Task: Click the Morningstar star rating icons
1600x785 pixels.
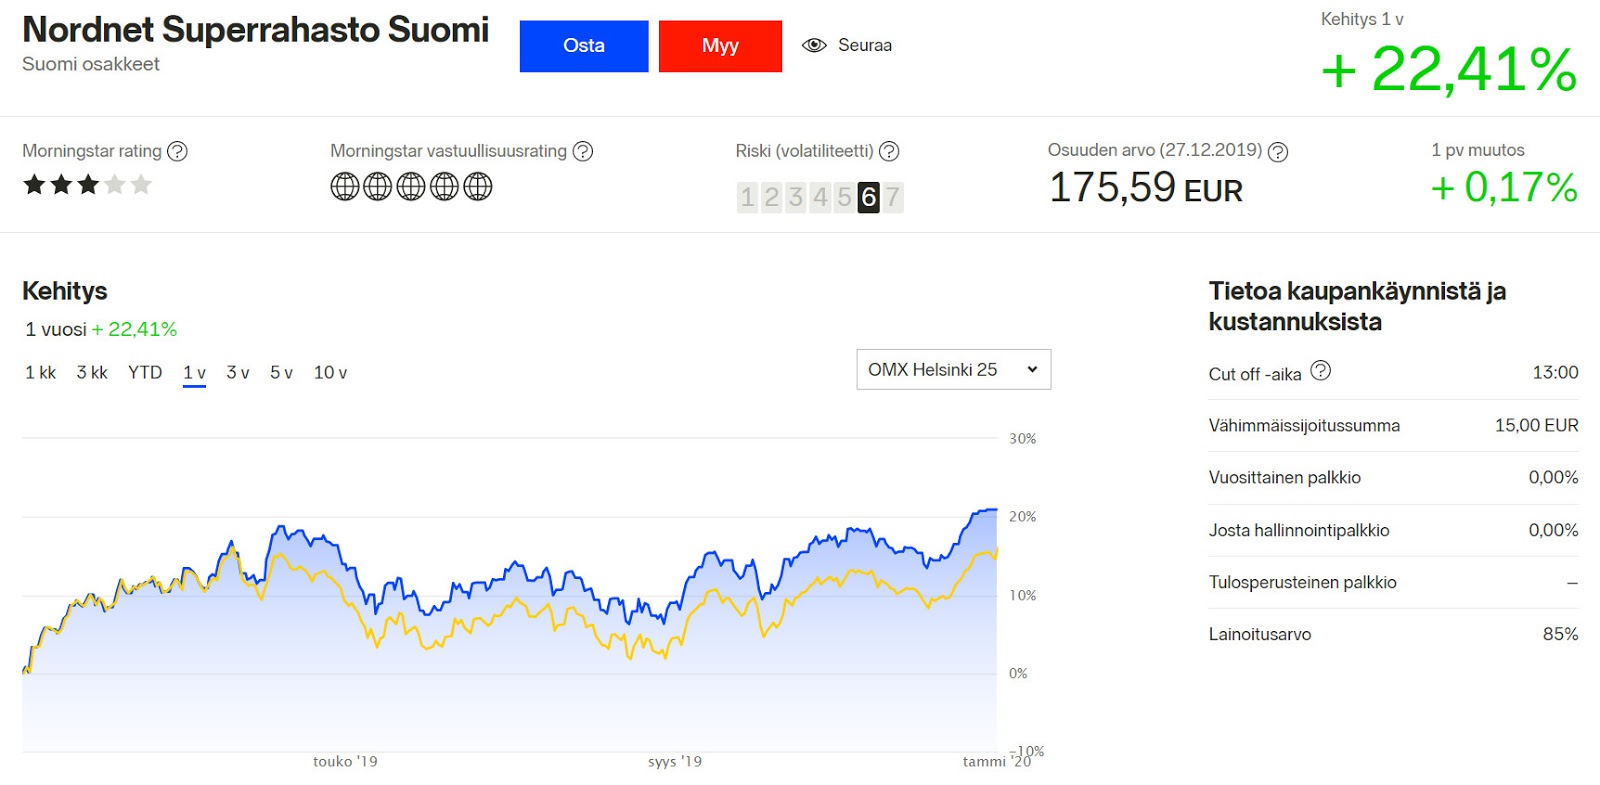Action: pos(87,184)
